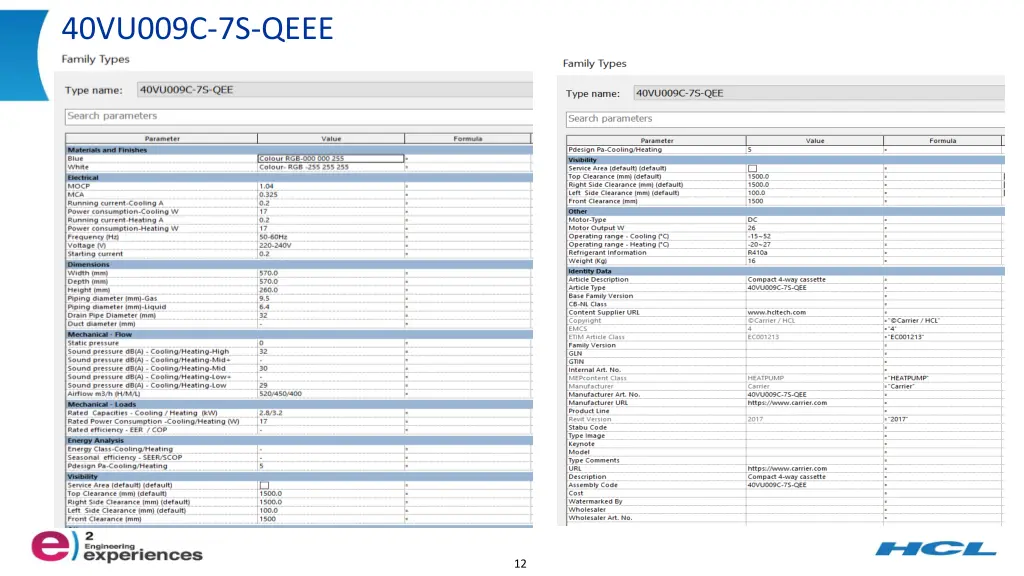The image size is (1024, 576).
Task: Click Formula column header in right panel
Action: (x=942, y=140)
